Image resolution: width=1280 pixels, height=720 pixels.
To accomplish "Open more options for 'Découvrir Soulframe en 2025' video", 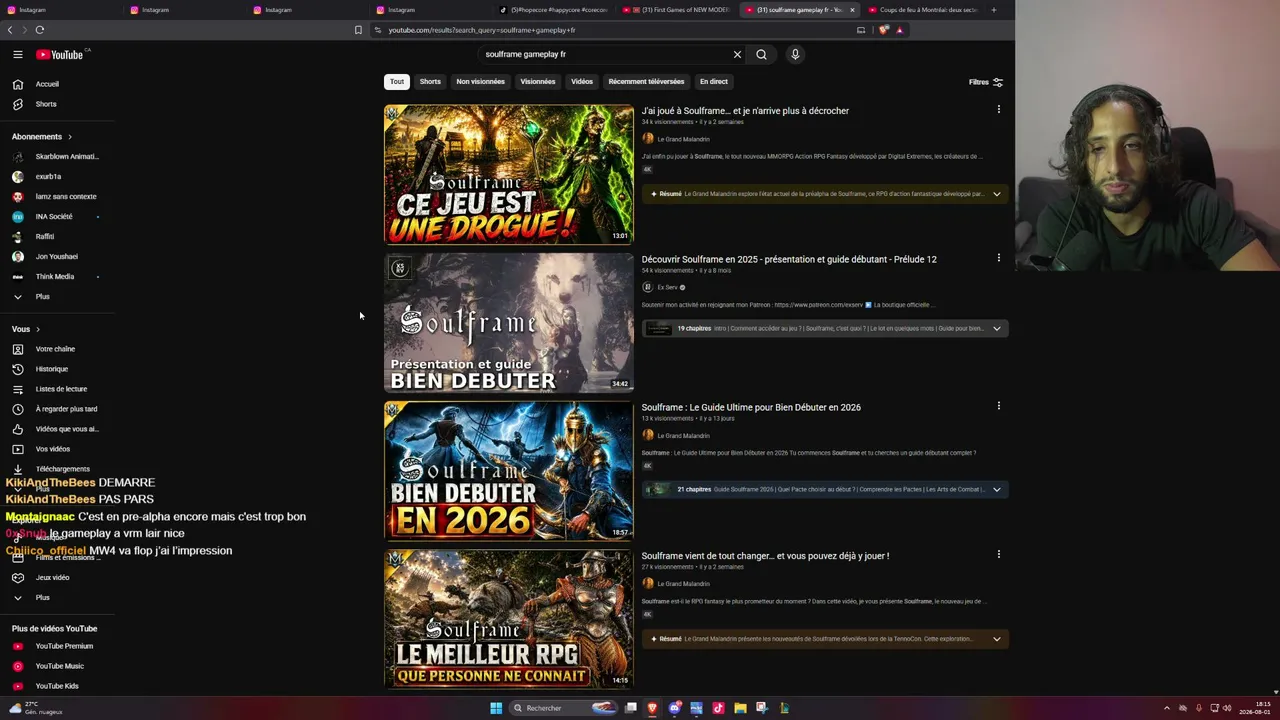I will pyautogui.click(x=998, y=258).
